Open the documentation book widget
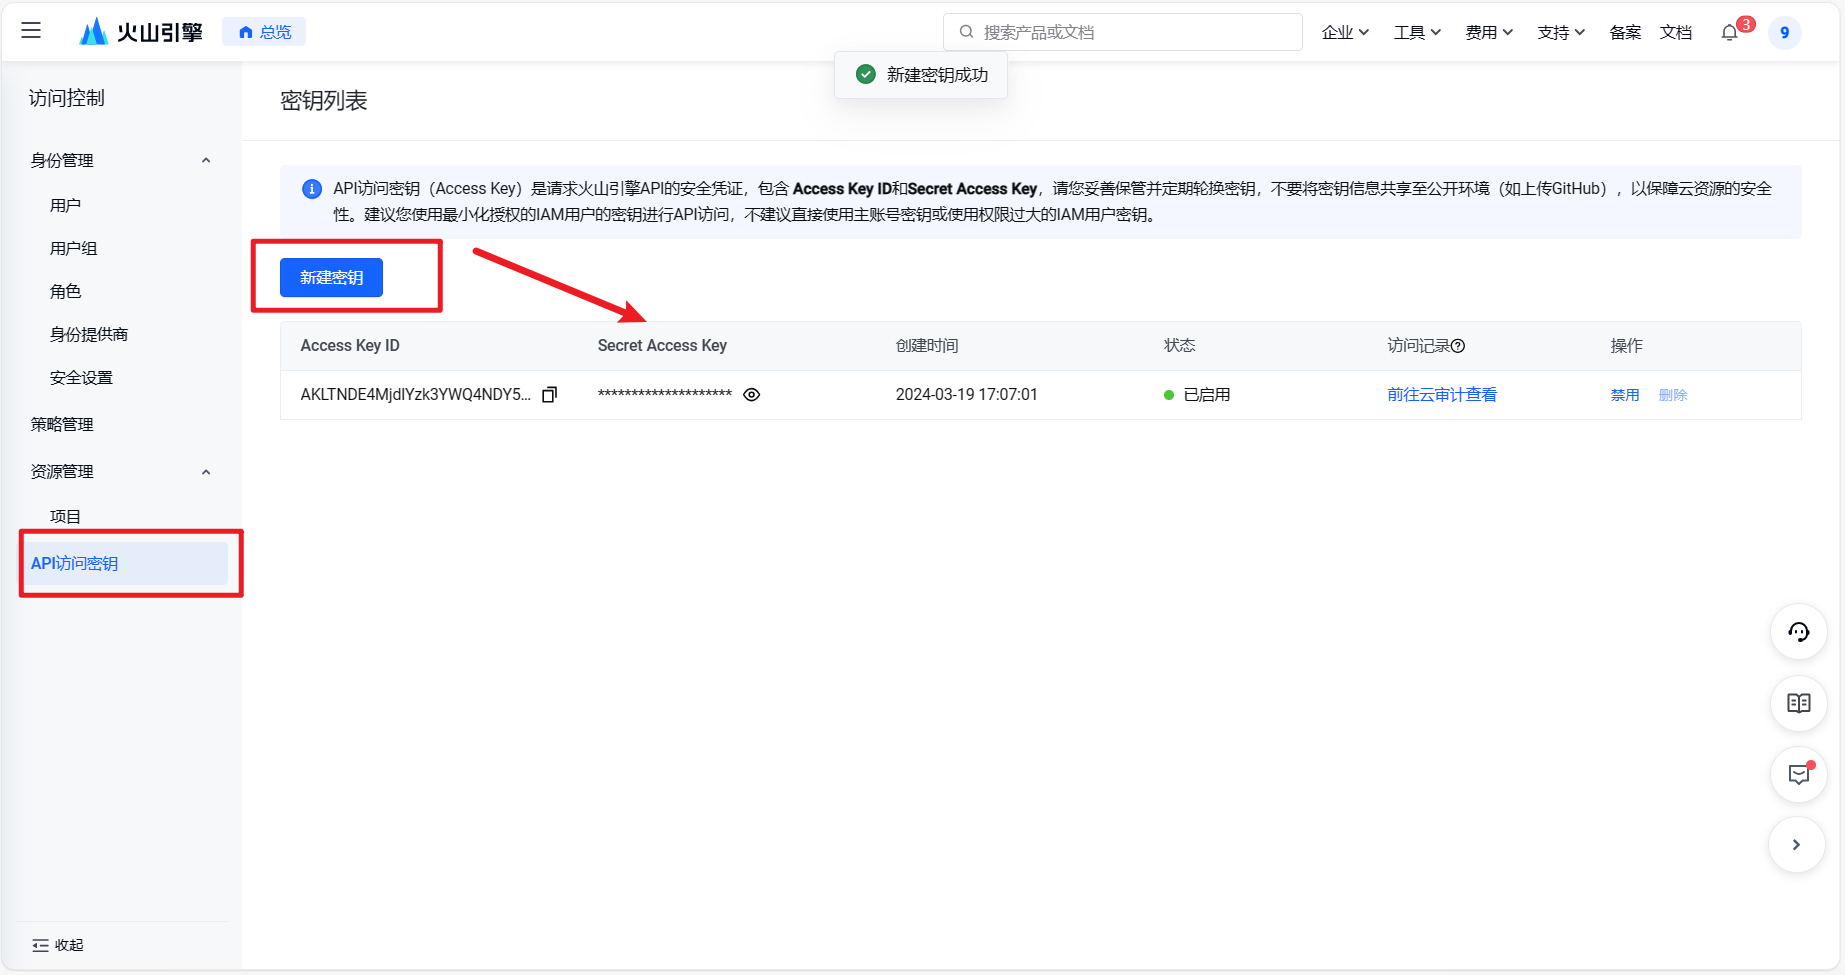This screenshot has height=975, width=1845. pos(1798,703)
